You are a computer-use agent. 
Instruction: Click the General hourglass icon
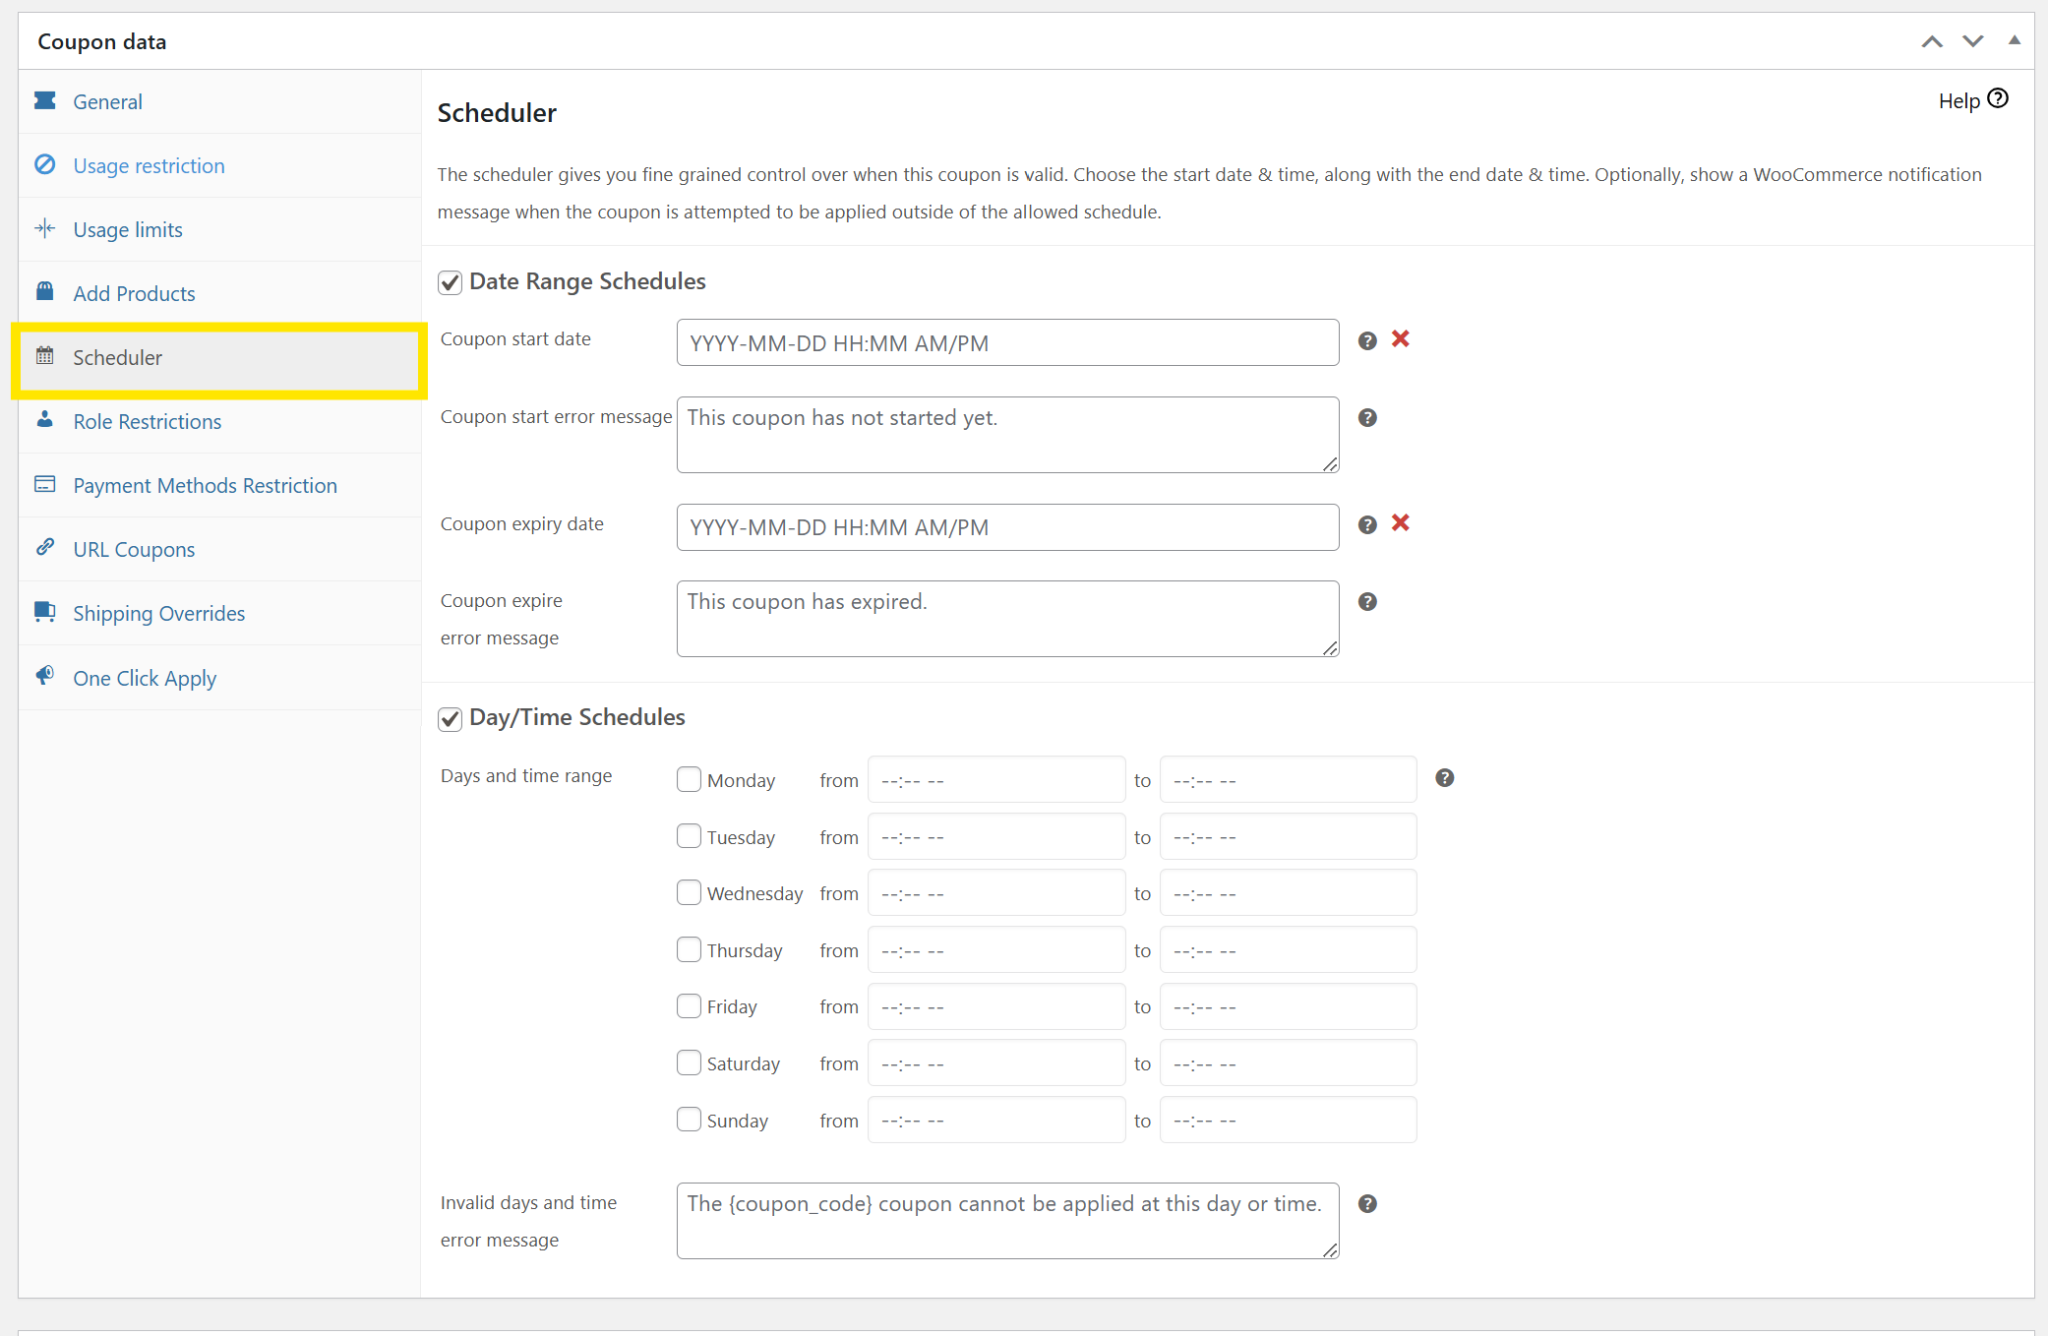tap(45, 101)
